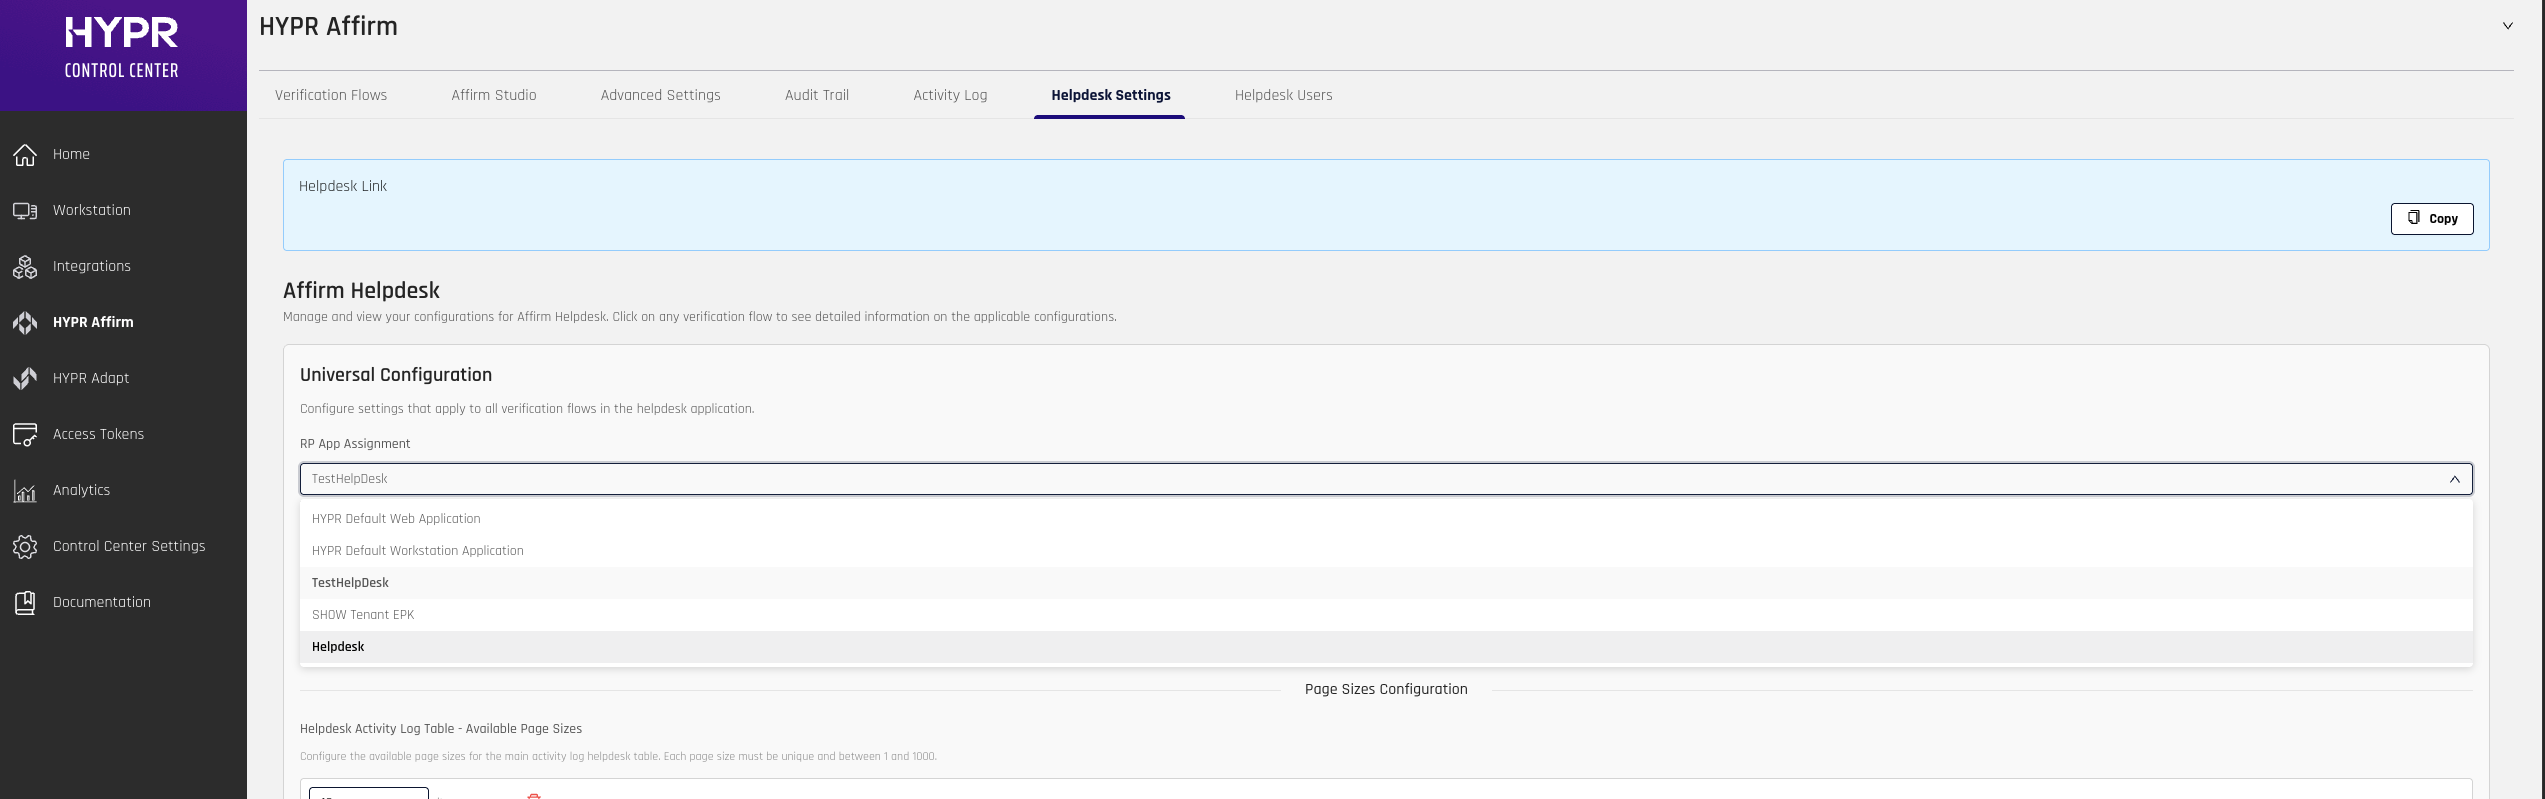Click the Control Center Settings gear icon
Viewport: 2545px width, 799px height.
tap(25, 546)
